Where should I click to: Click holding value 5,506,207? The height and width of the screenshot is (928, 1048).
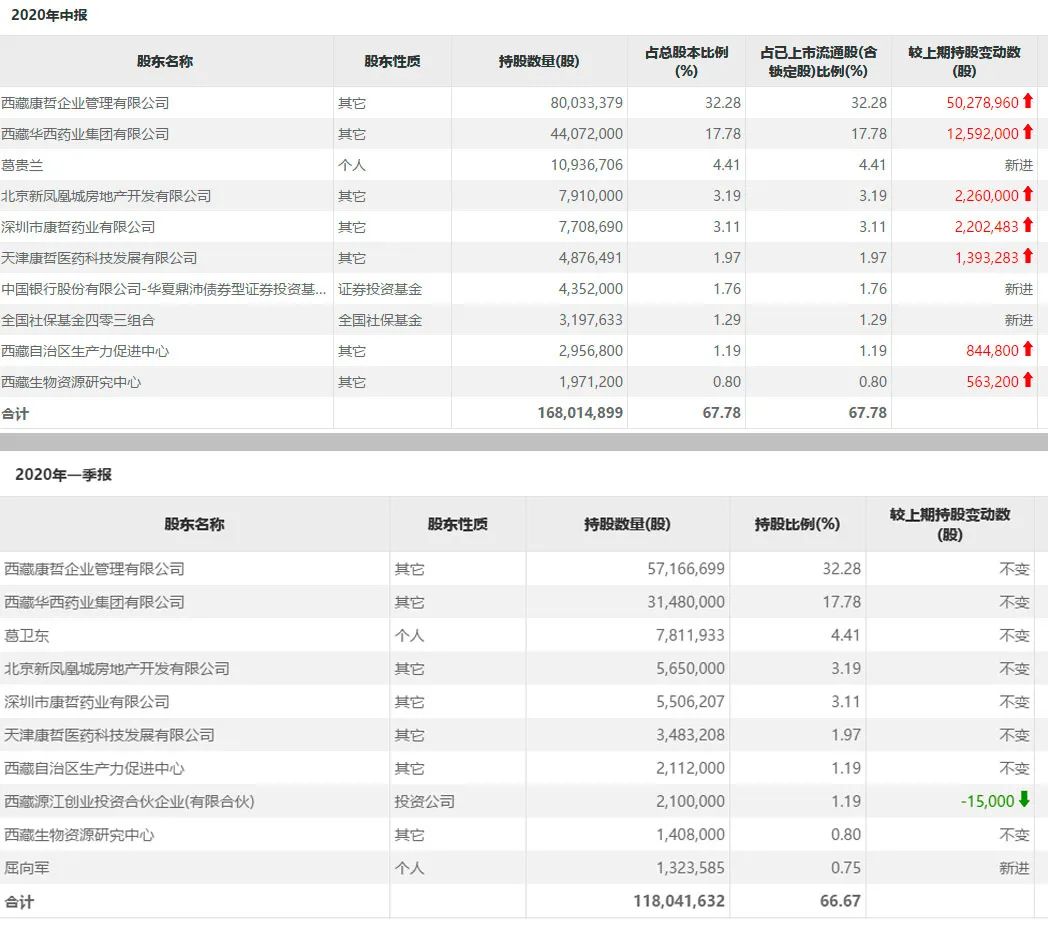coord(690,702)
